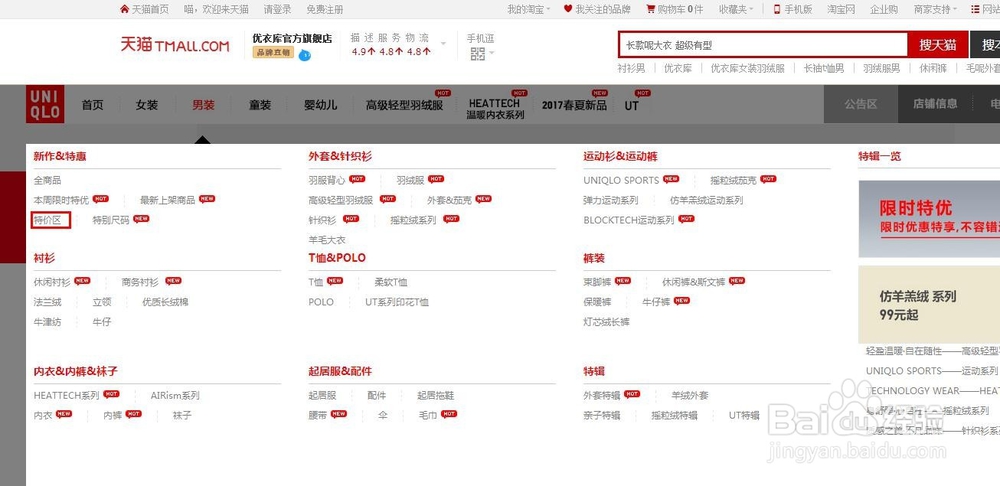This screenshot has width=1000, height=486.
Task: Expand 收藏夹 dropdown
Action: click(x=735, y=9)
